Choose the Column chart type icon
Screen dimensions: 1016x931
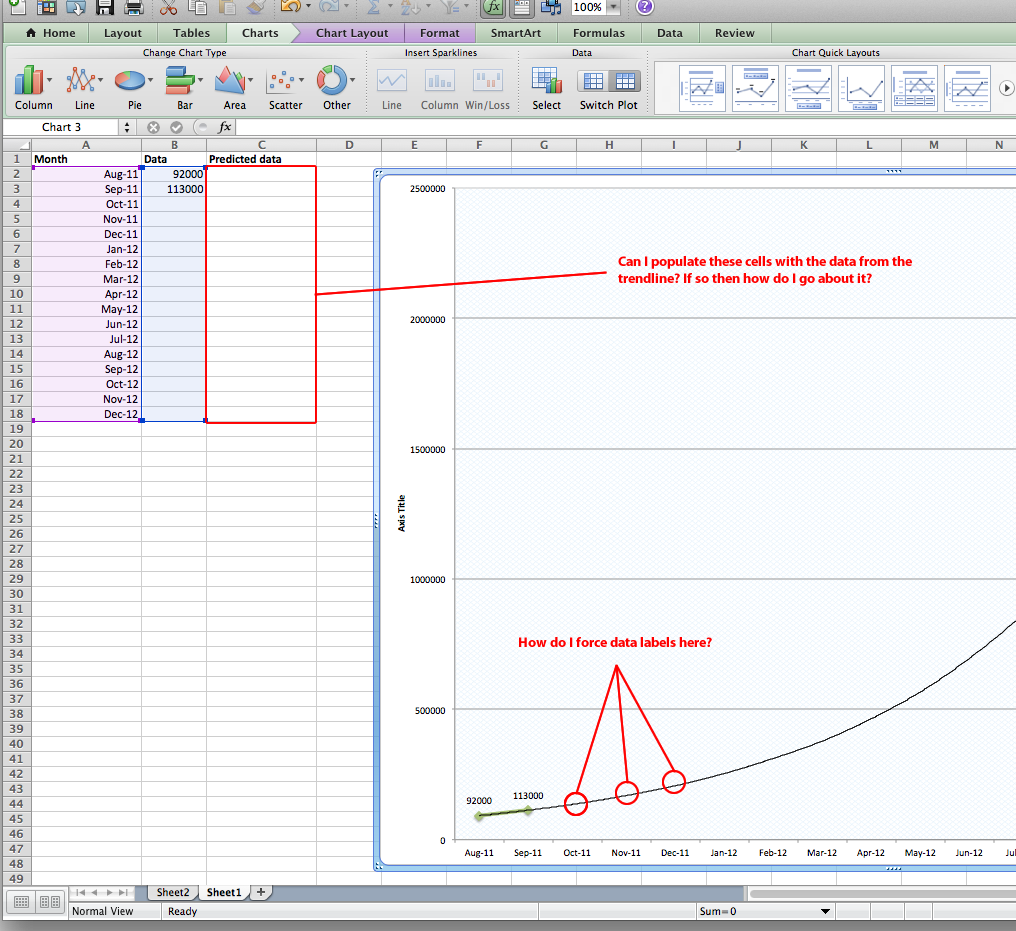point(28,80)
